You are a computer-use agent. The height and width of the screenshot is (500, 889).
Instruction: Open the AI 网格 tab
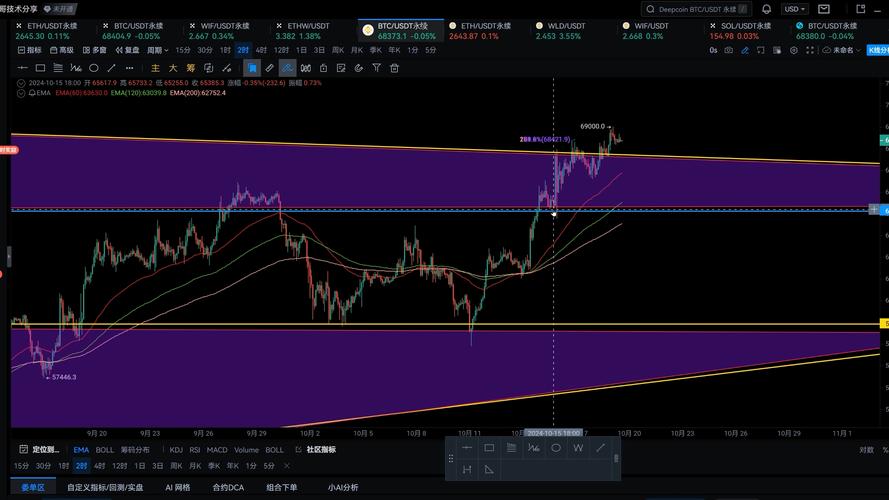(177, 488)
